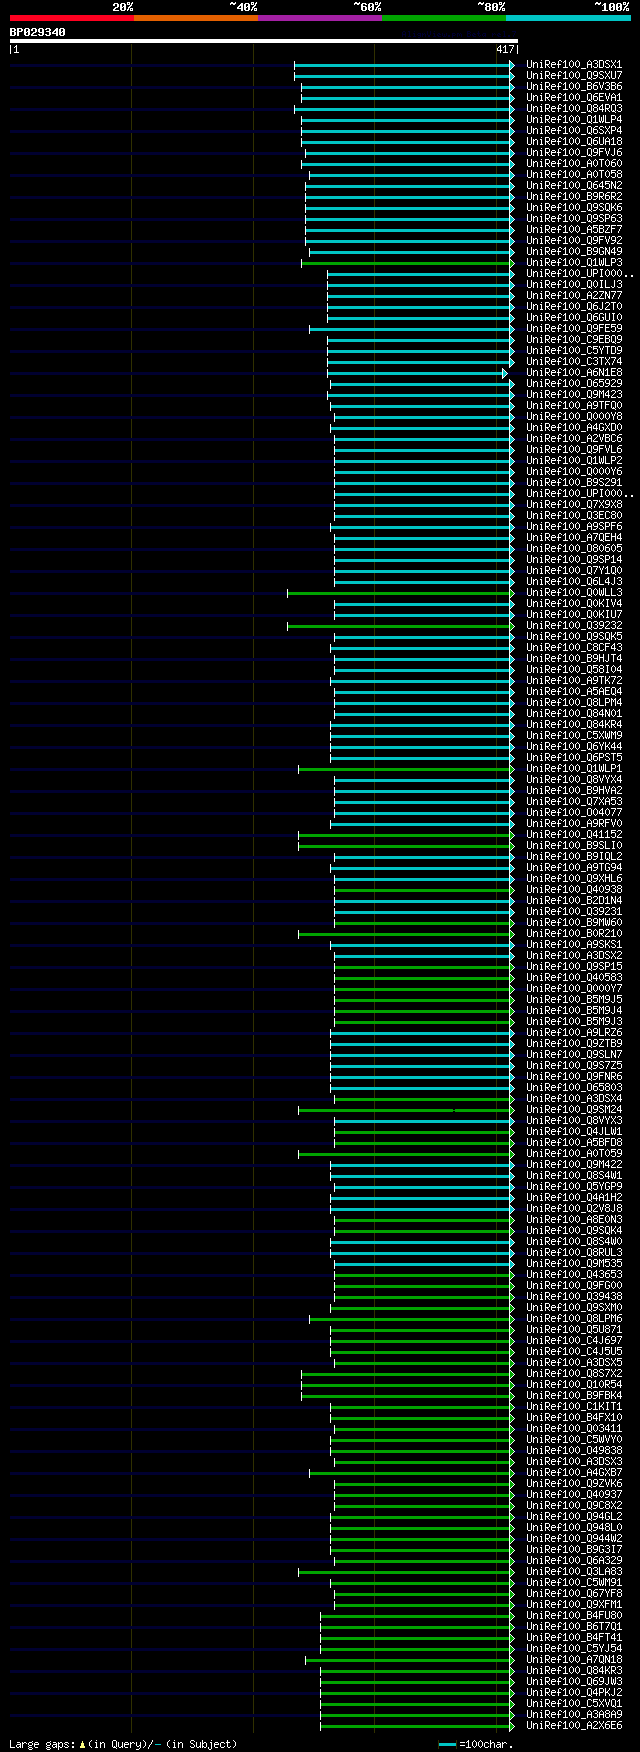
Task: Select the UniRef100_Q40583 label
Action: (574, 978)
